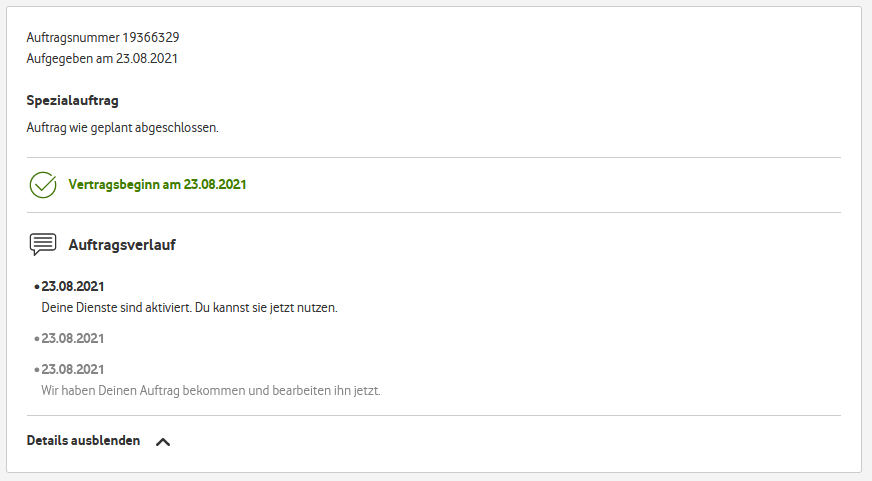Click the 'Details ausblenden' link
Screen dimensions: 872x481
coord(83,440)
